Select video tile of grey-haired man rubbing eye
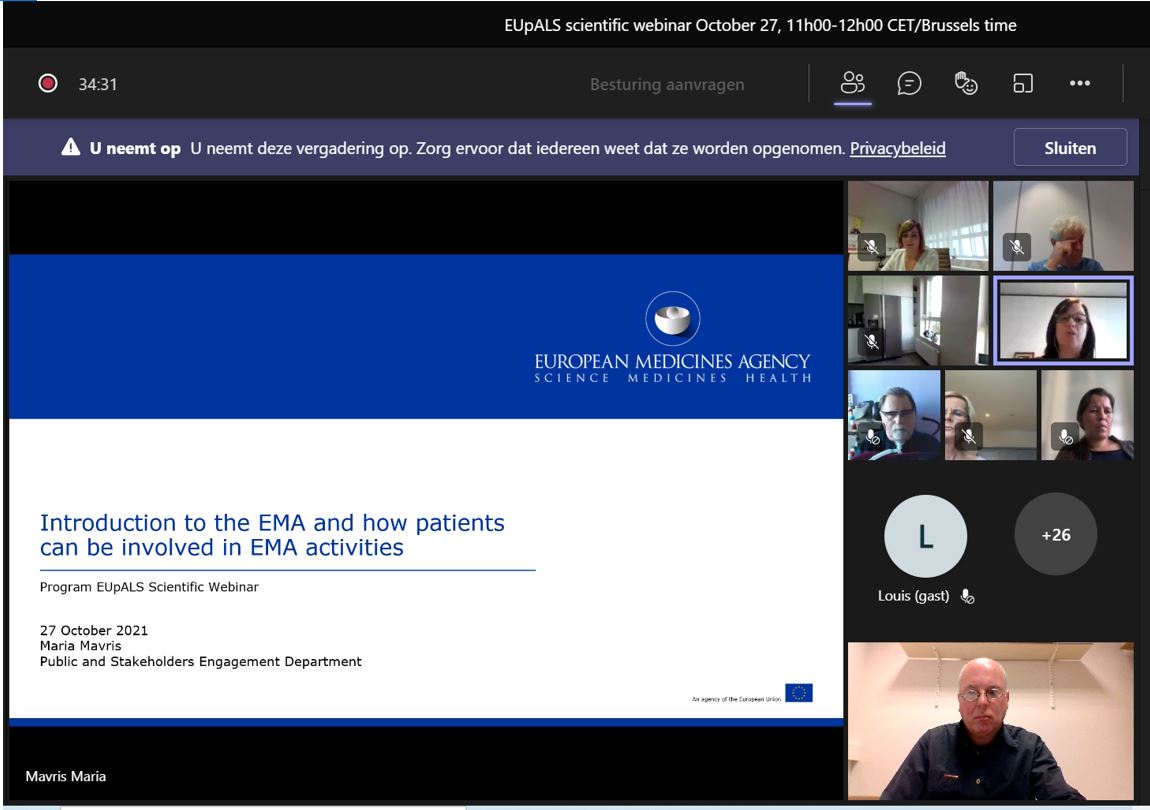The height and width of the screenshot is (810, 1150). click(1063, 226)
